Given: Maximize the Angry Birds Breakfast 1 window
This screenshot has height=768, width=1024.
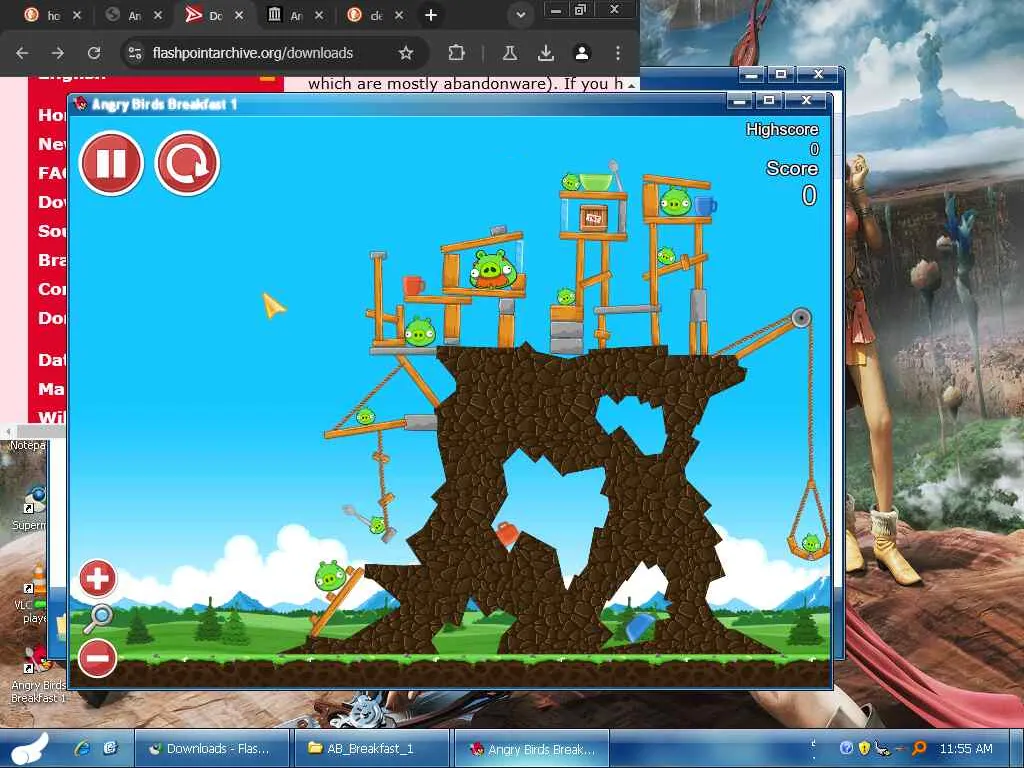Looking at the screenshot, I should [769, 101].
